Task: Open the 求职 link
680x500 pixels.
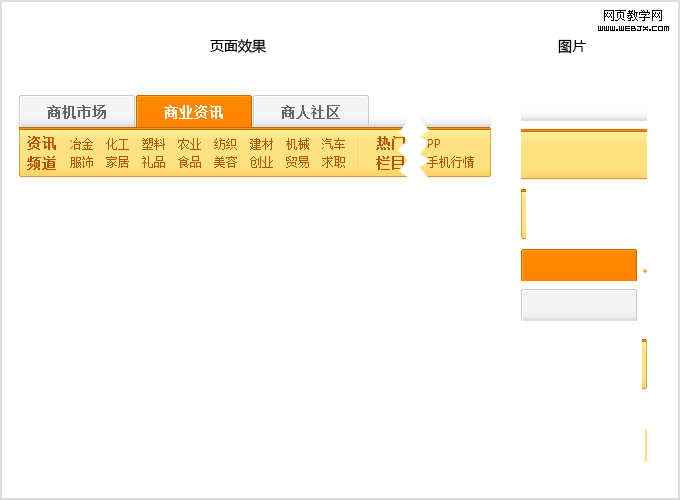Action: tap(334, 162)
